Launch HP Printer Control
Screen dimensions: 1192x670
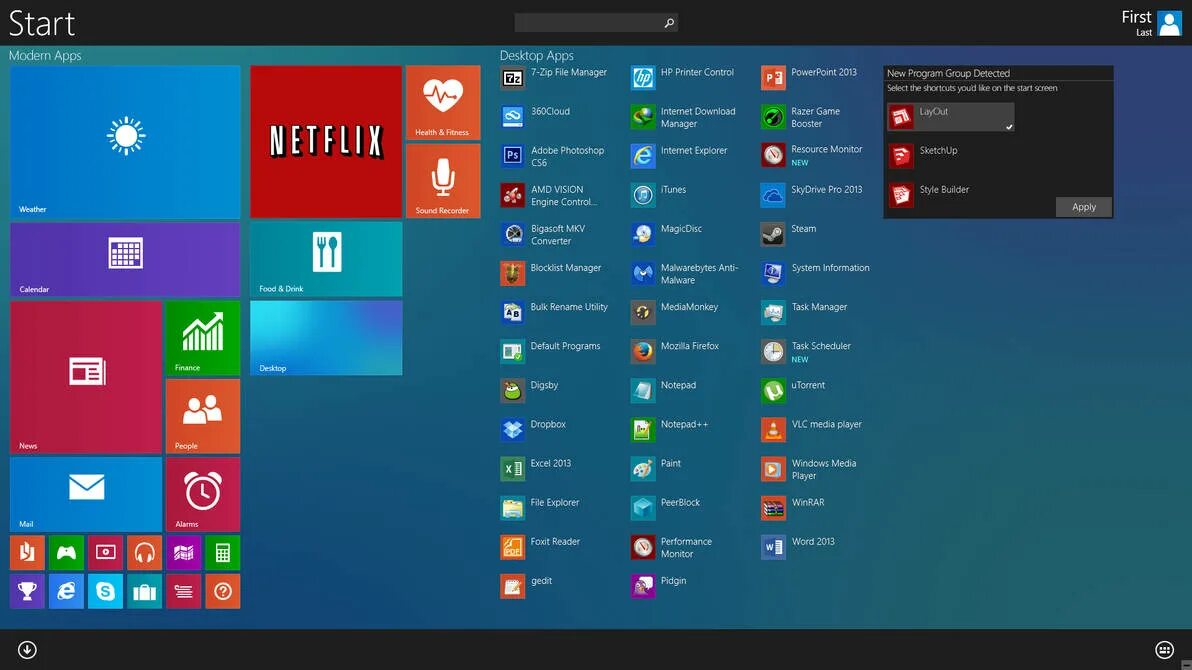click(x=684, y=78)
